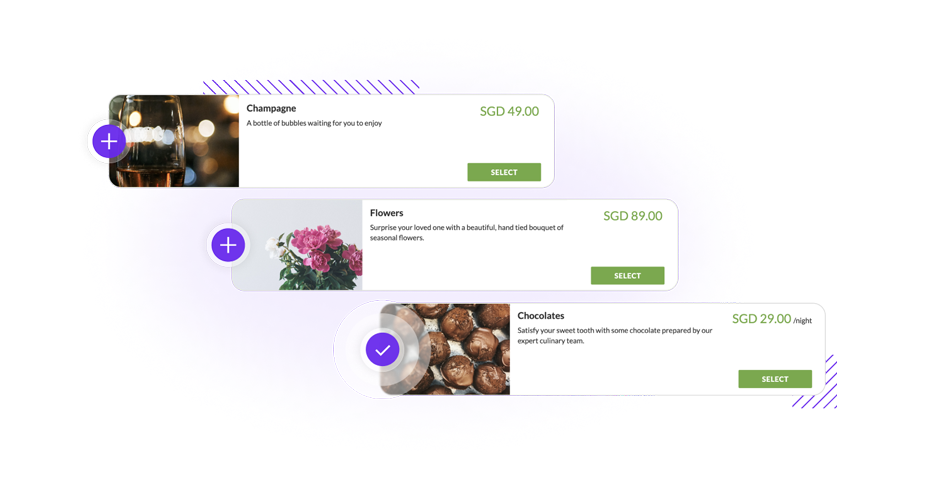Viewport: 928px width, 490px height.
Task: Click the Chocolates title
Action: (541, 316)
